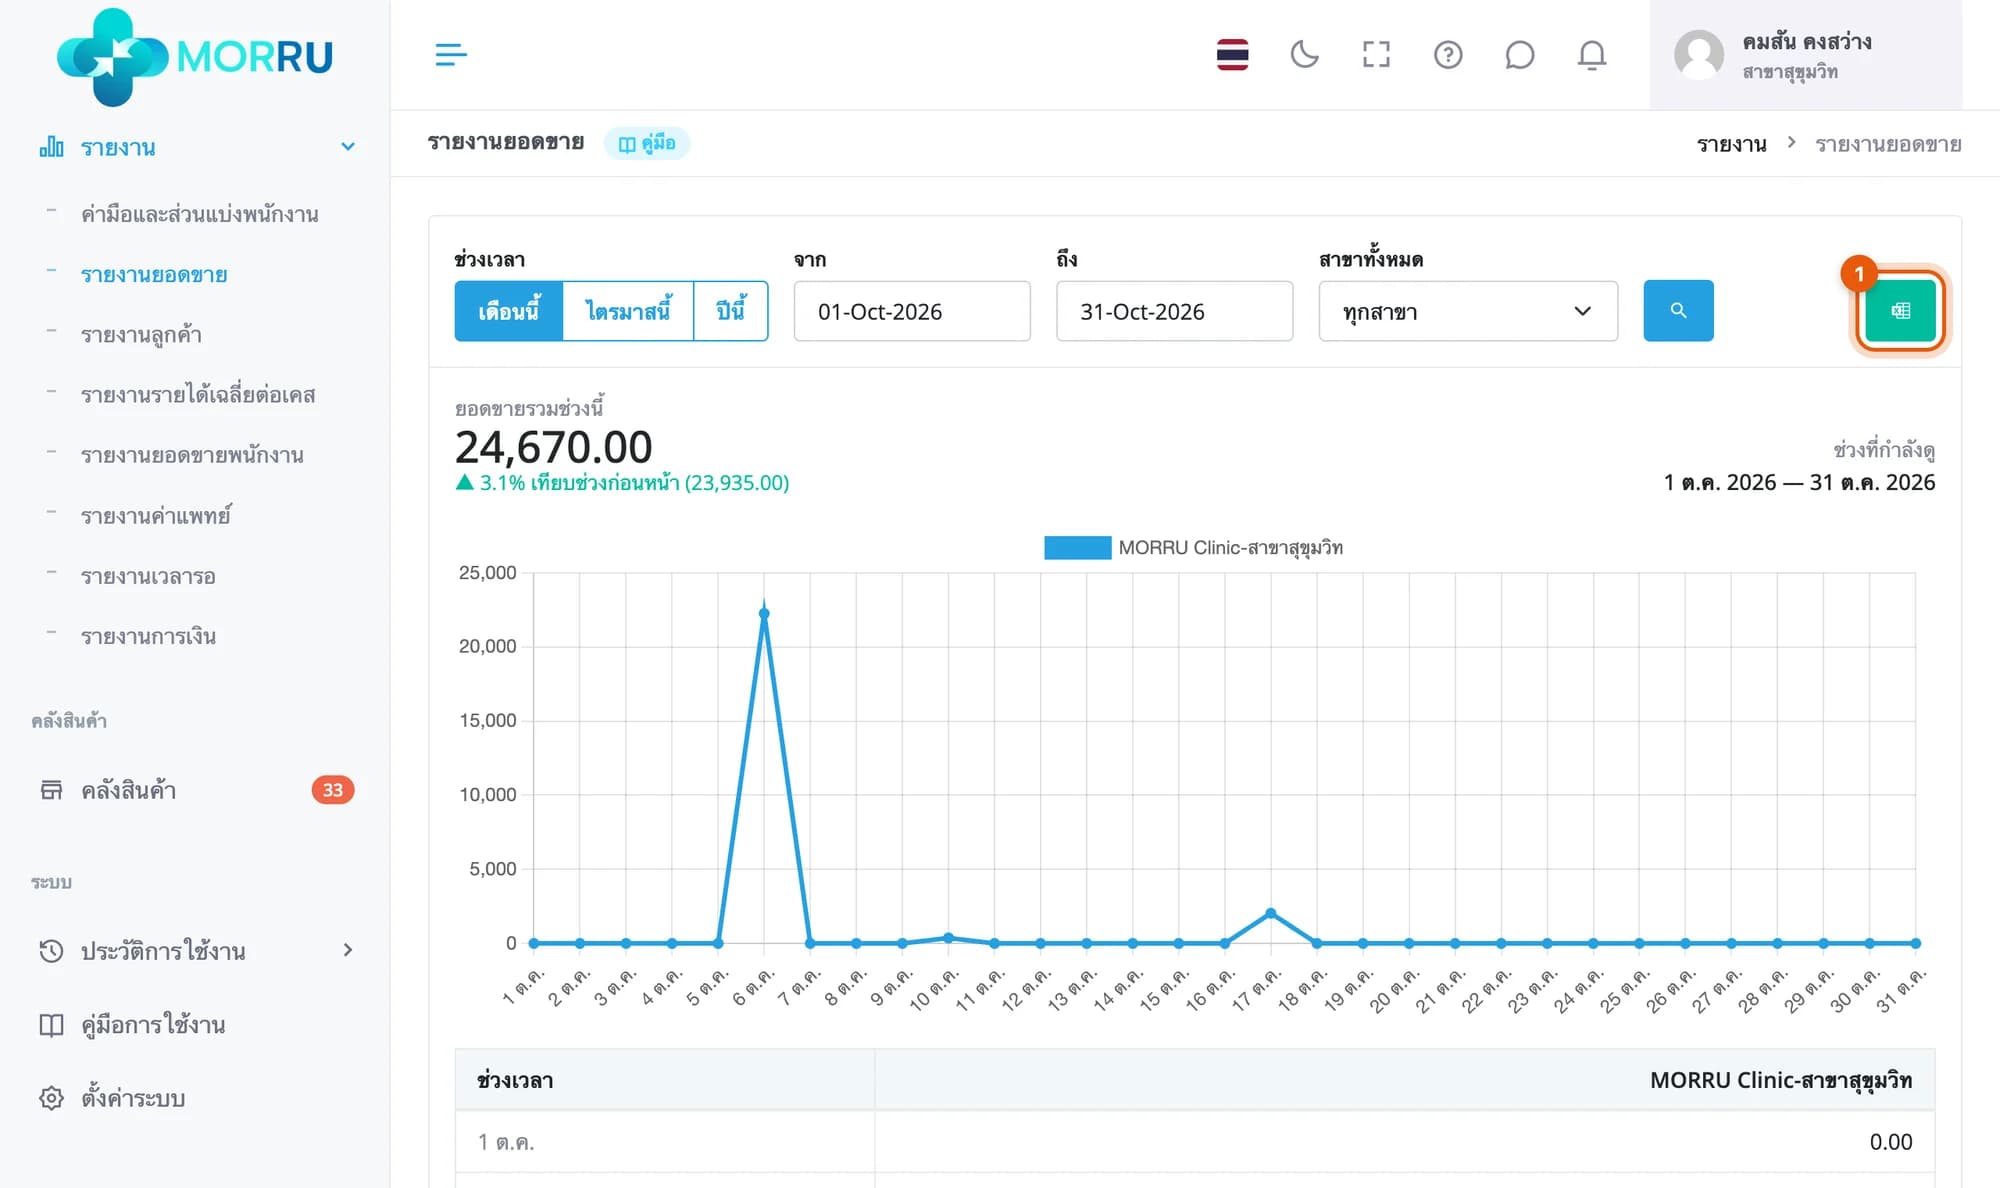
Task: Select the ปีนี้ period option
Action: [x=731, y=311]
